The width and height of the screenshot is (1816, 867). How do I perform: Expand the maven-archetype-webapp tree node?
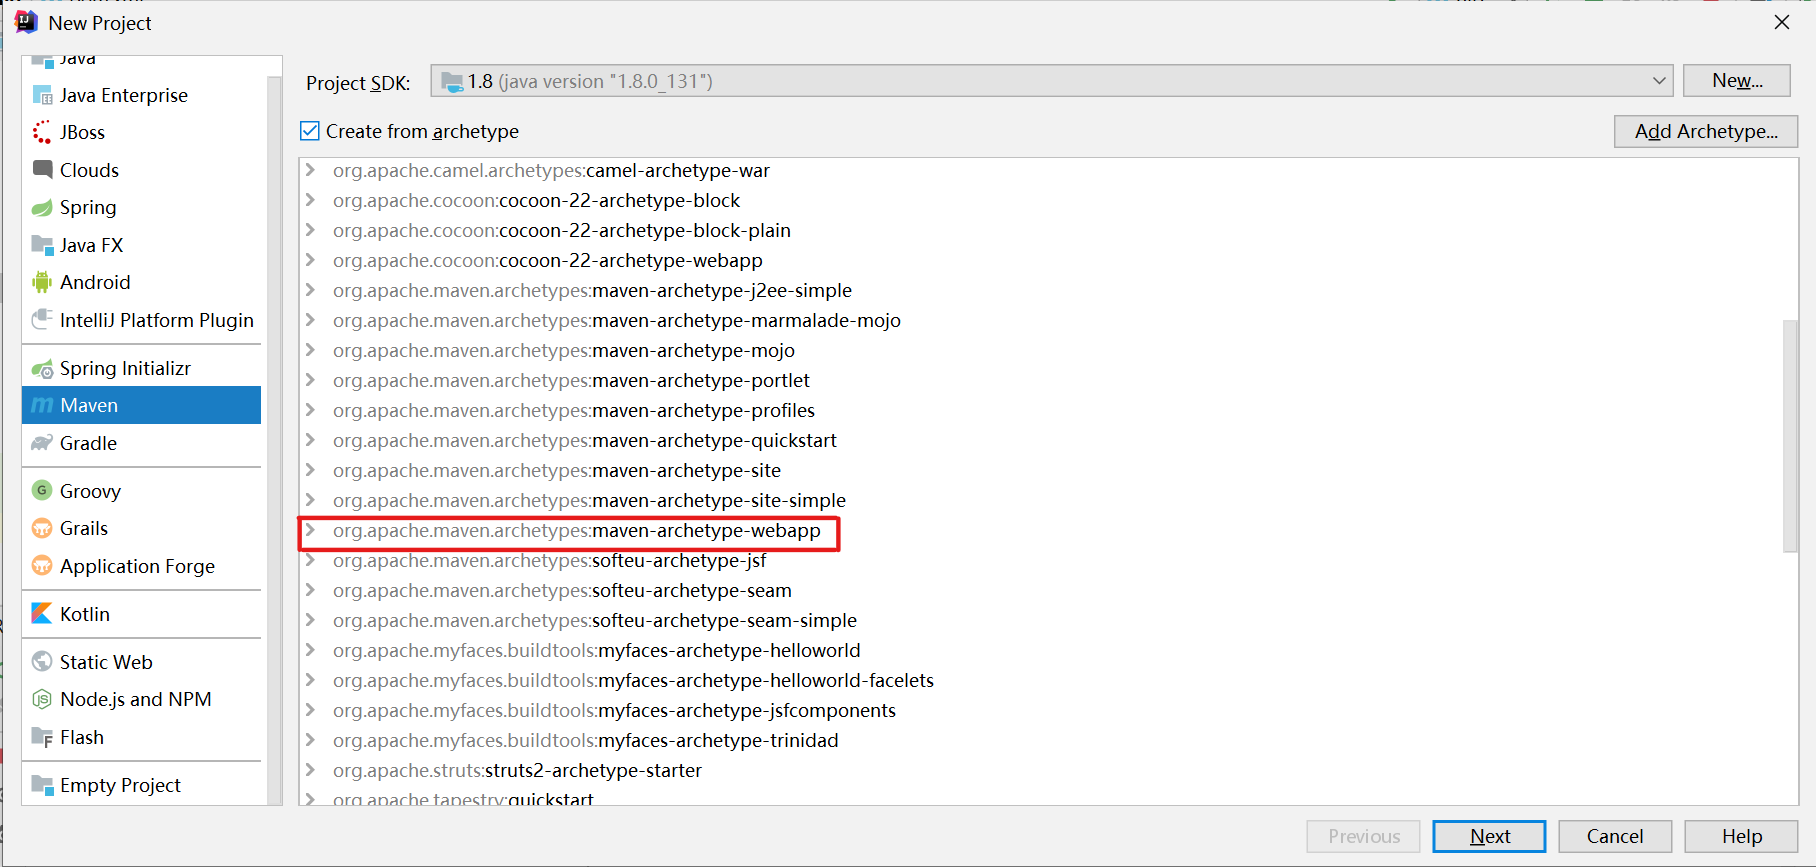point(311,530)
